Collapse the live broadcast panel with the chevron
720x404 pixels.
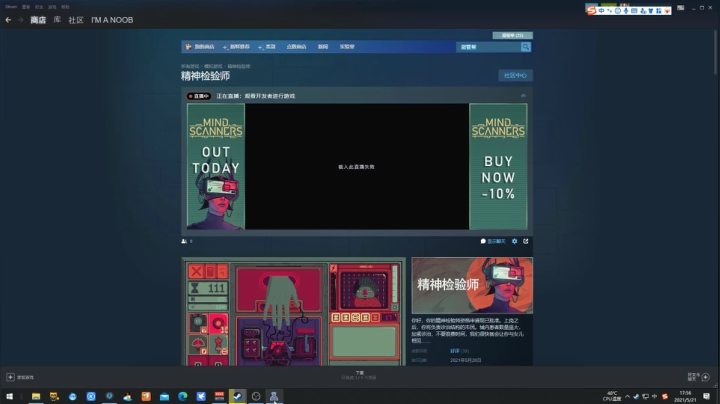tap(523, 95)
